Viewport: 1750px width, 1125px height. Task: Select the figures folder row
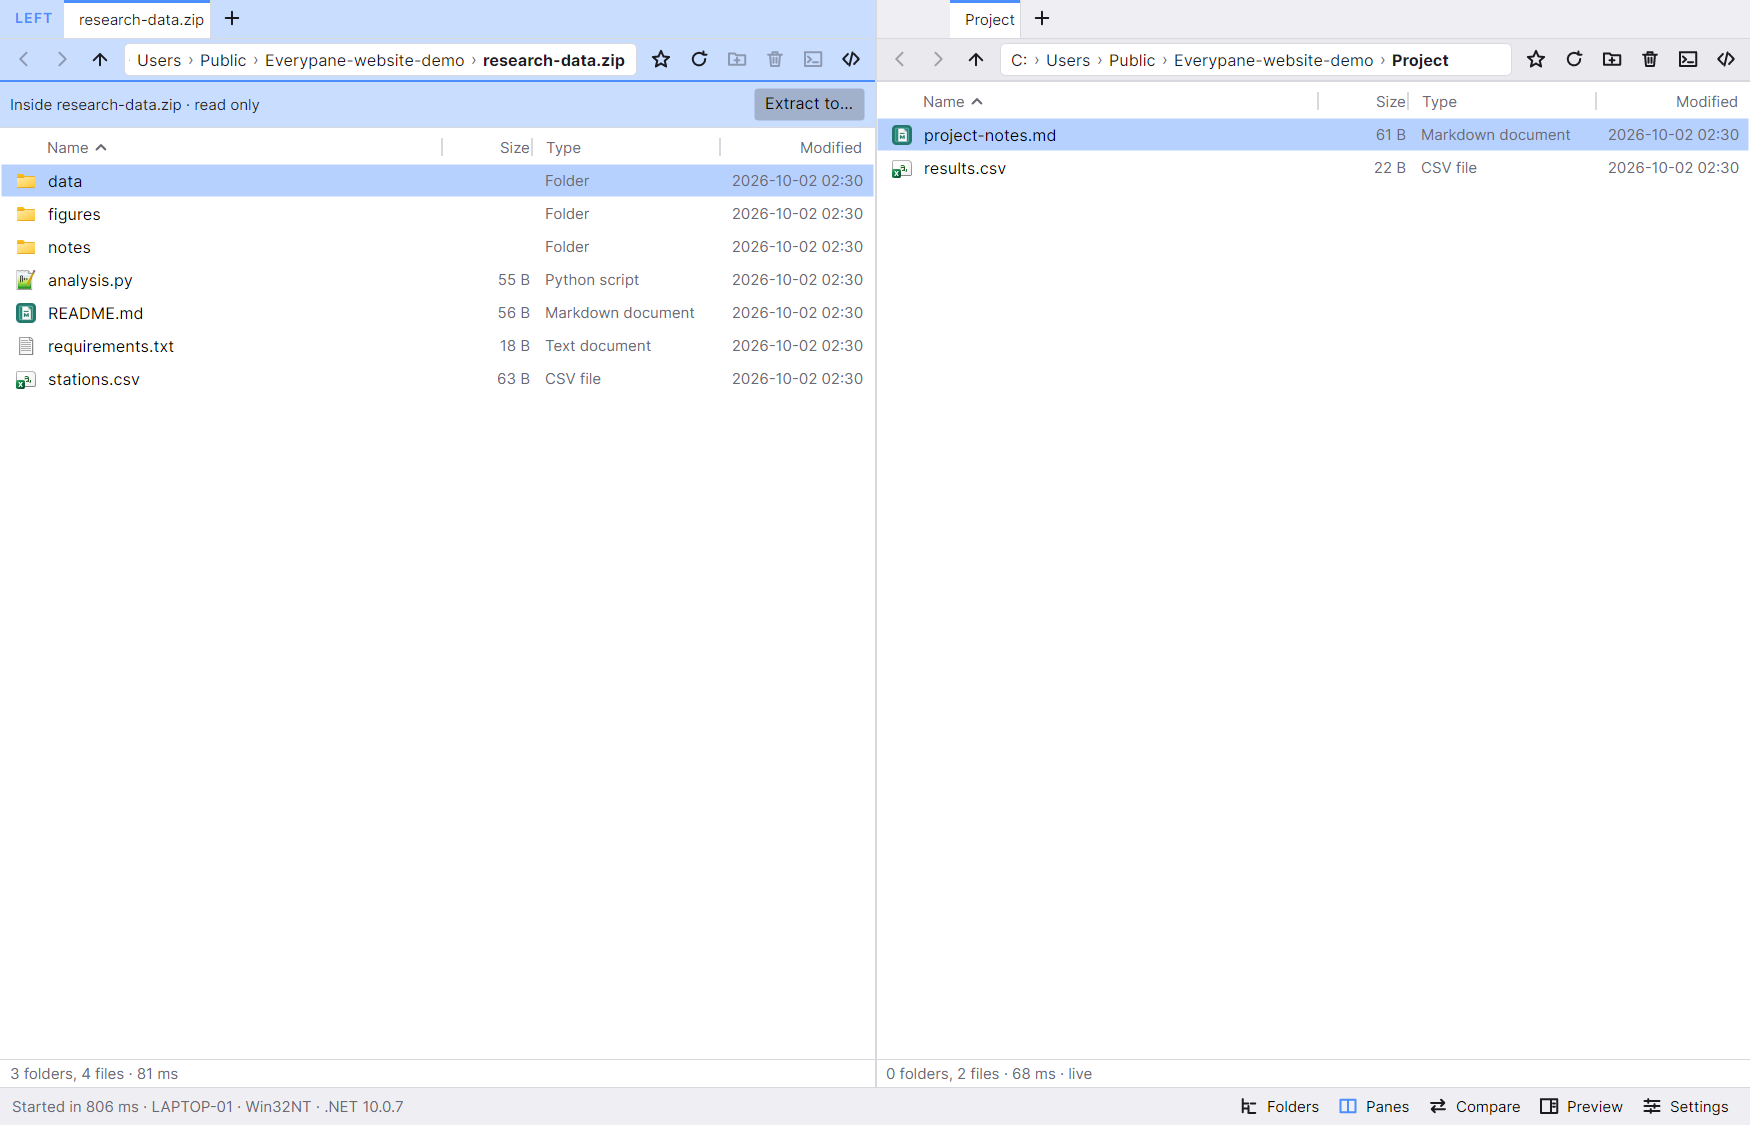click(x=437, y=214)
